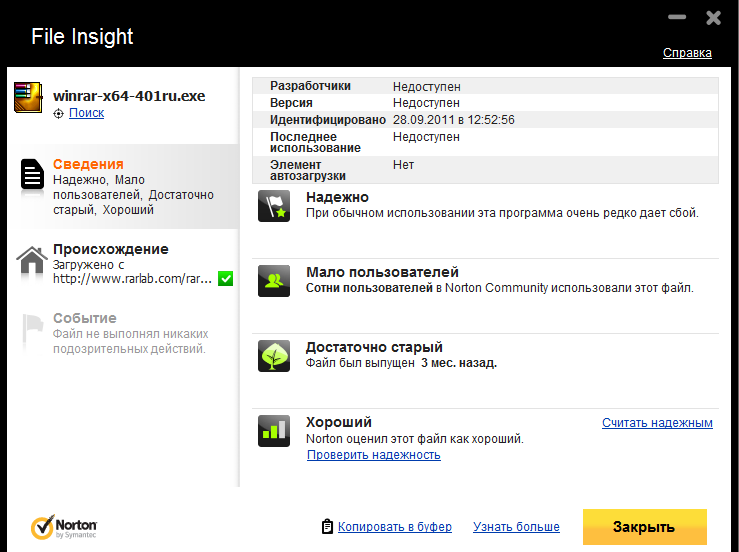This screenshot has height=552, width=739.
Task: Click the Нет value for autostart
Action: [x=403, y=165]
